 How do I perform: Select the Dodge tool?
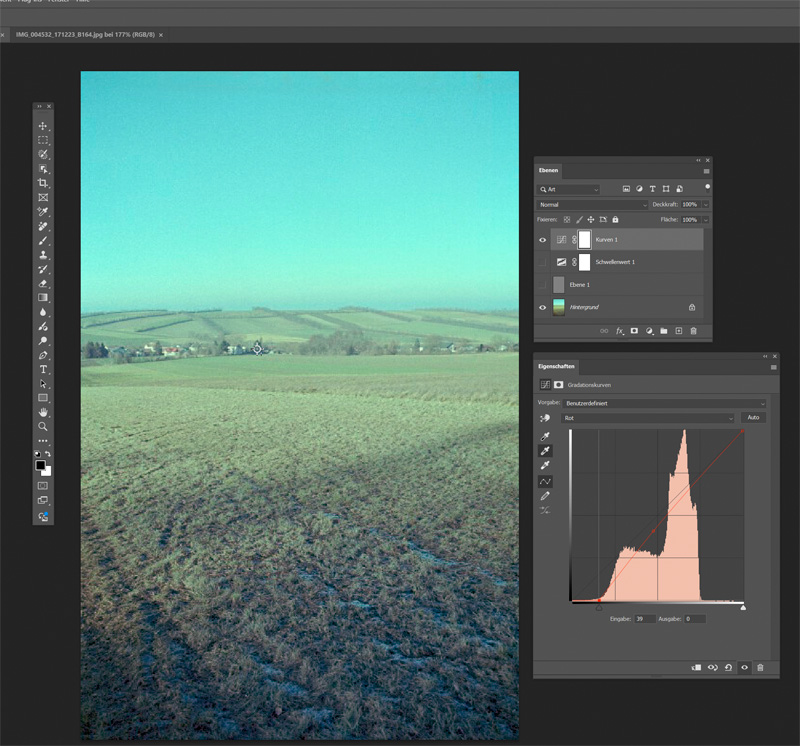coord(43,340)
